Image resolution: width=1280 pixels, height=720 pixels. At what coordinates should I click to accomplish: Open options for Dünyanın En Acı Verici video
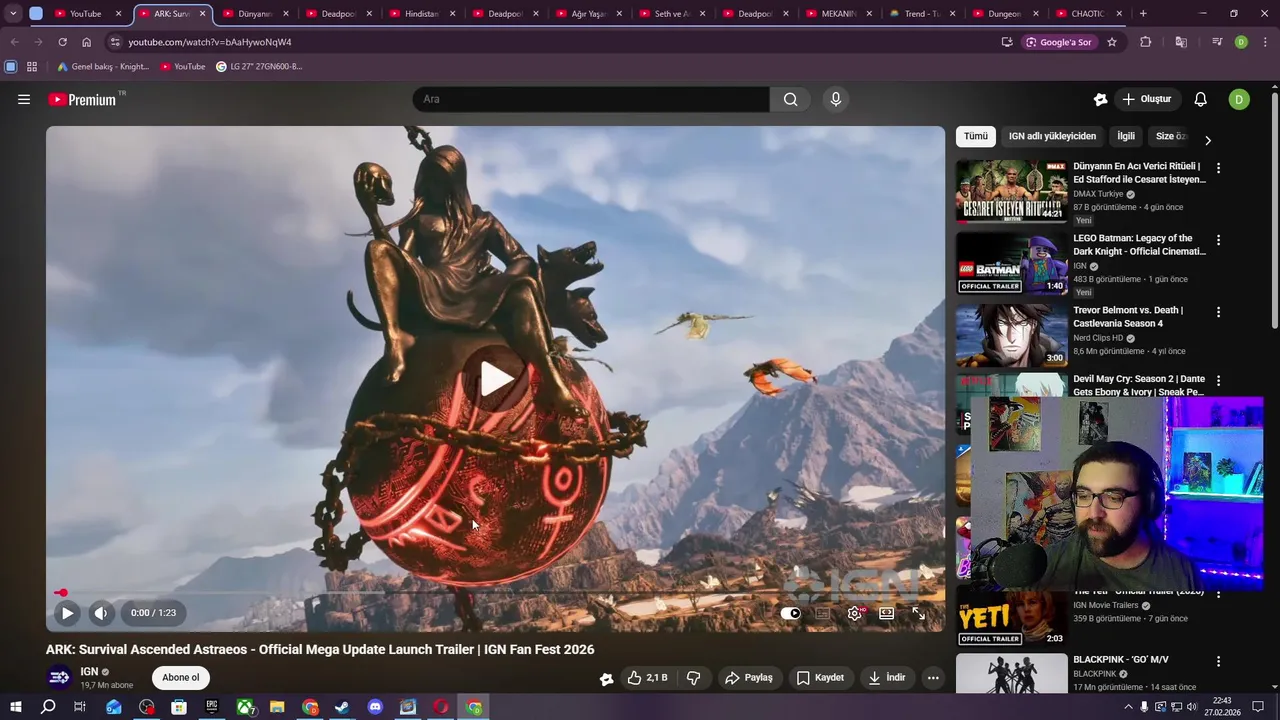(x=1218, y=168)
